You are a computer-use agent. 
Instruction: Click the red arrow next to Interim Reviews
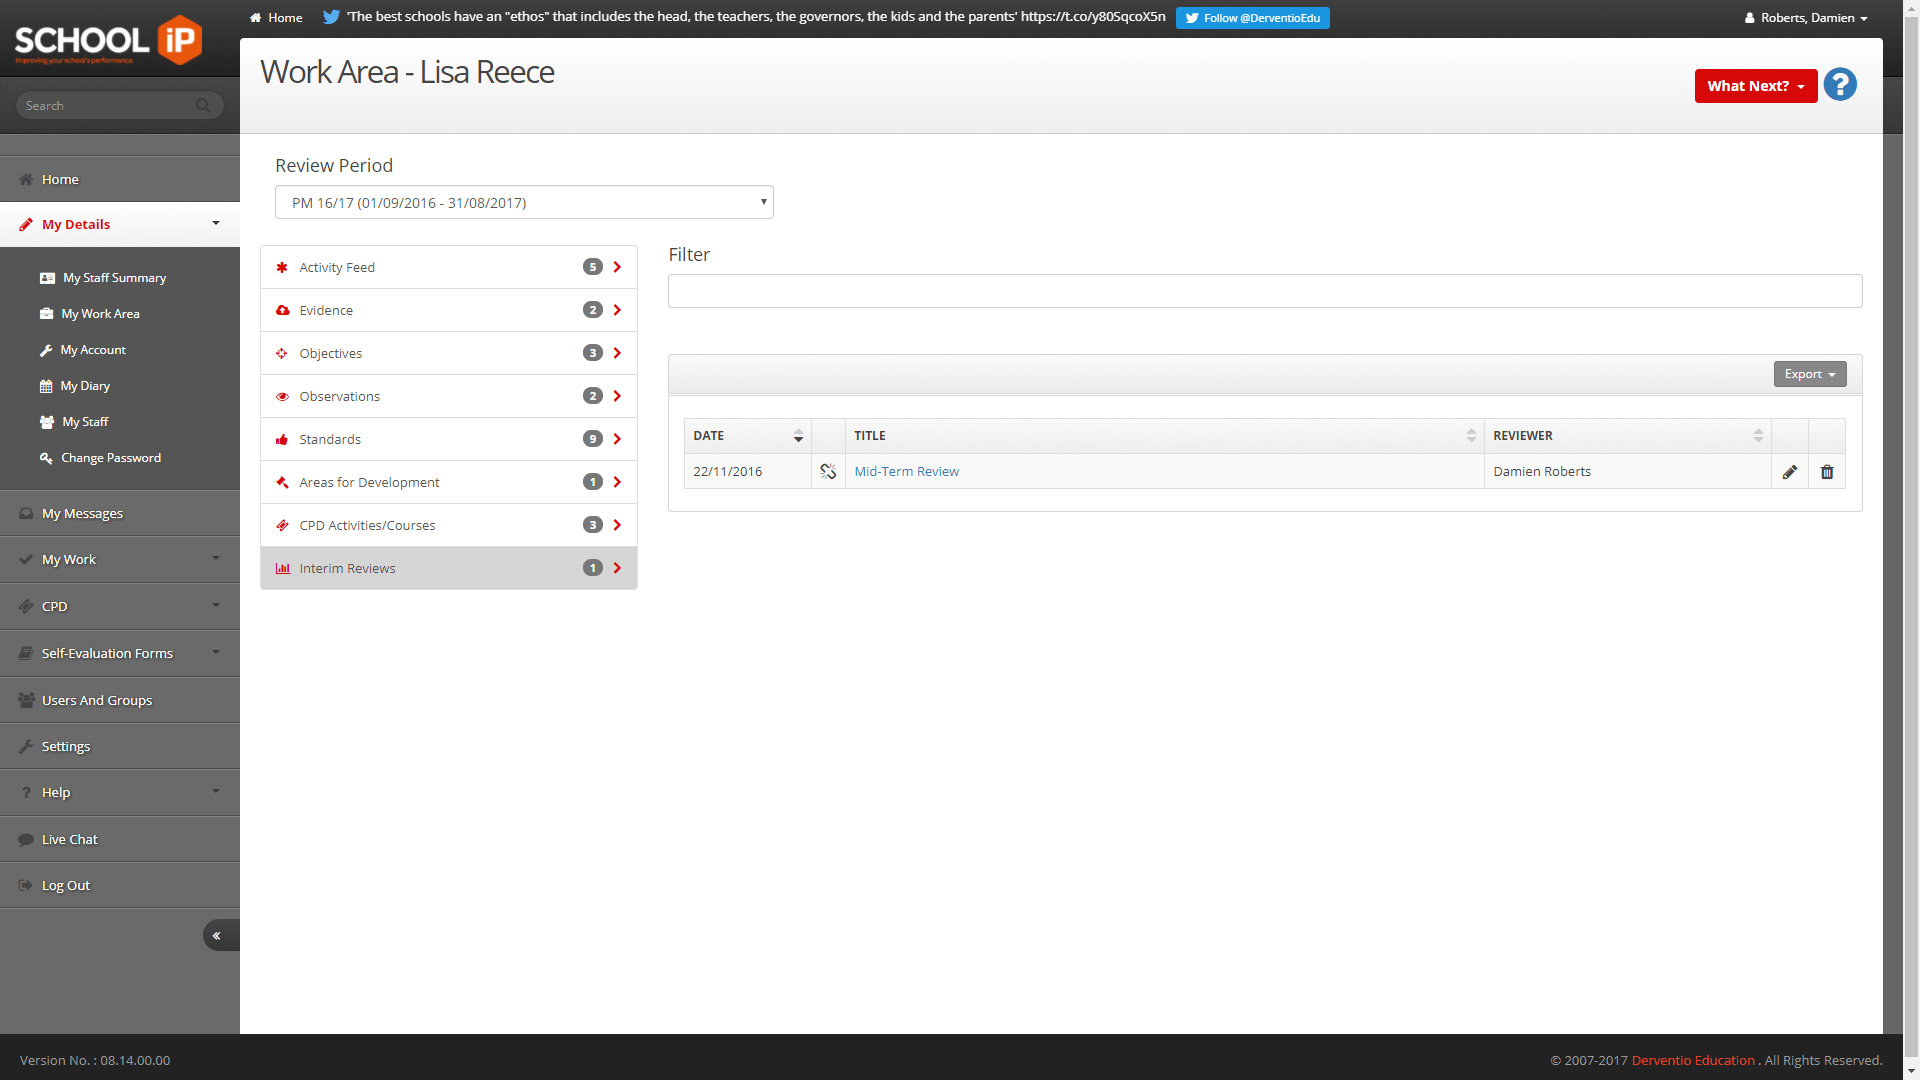tap(617, 568)
